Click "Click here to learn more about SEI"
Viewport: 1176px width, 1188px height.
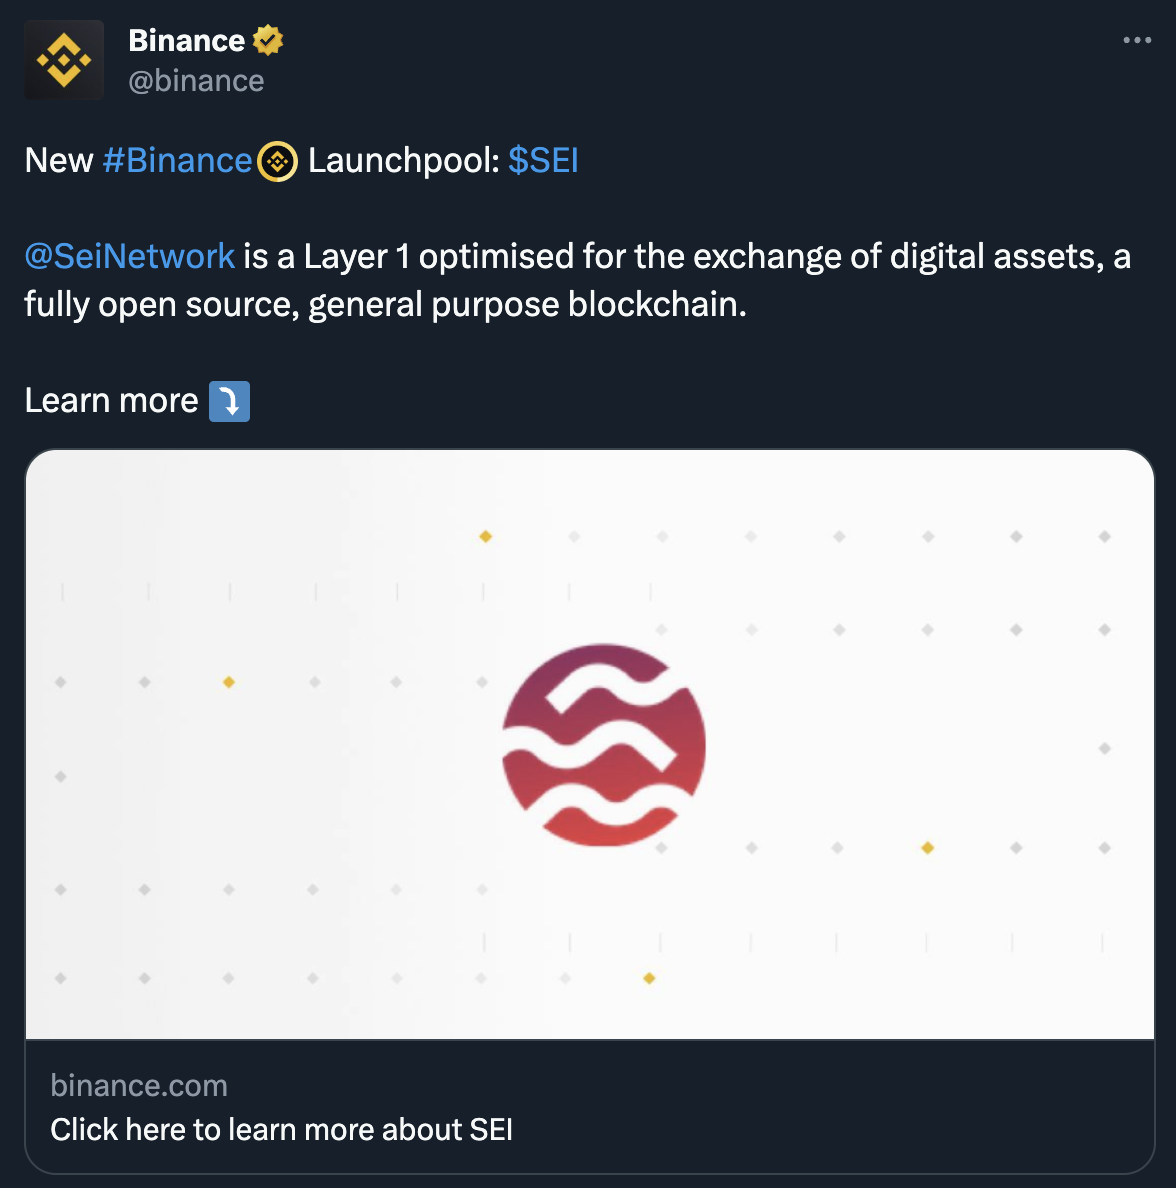coord(281,1129)
